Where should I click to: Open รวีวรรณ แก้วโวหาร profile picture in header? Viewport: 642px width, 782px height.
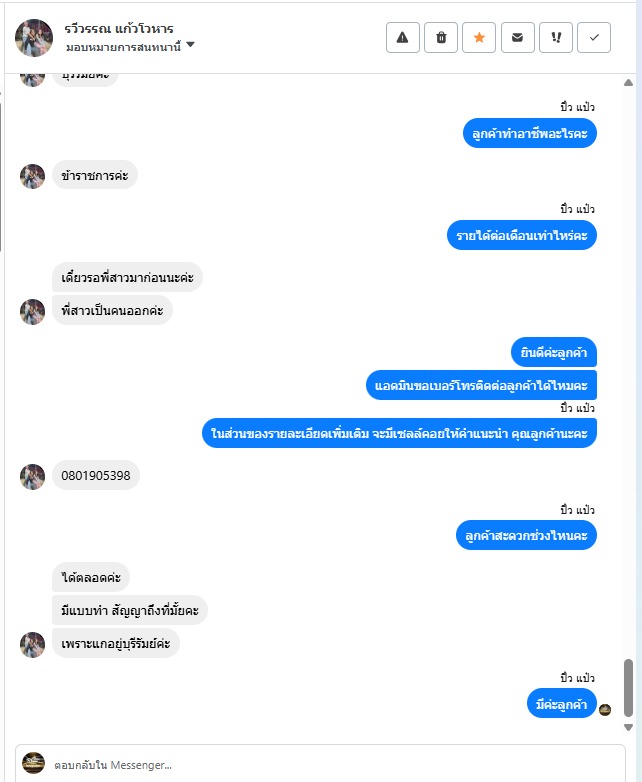pyautogui.click(x=34, y=37)
